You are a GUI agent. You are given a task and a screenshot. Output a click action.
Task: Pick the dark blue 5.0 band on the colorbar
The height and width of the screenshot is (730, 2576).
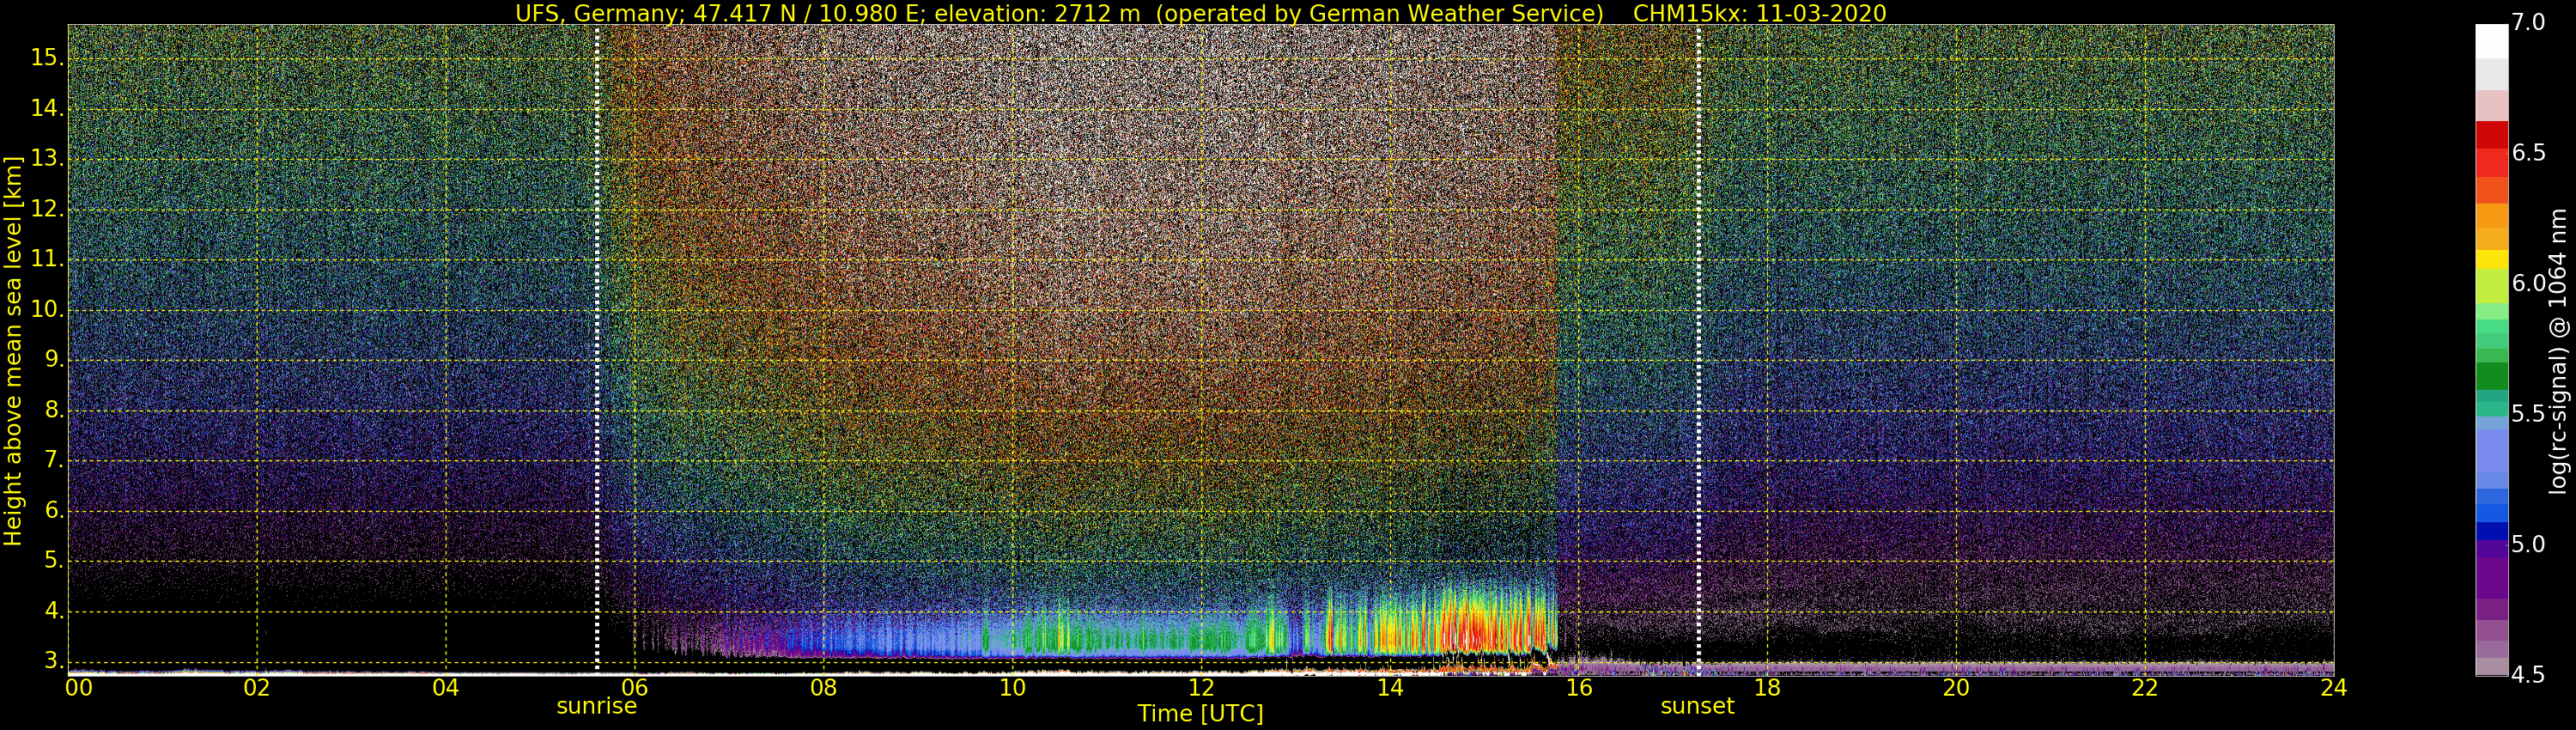(x=2491, y=531)
